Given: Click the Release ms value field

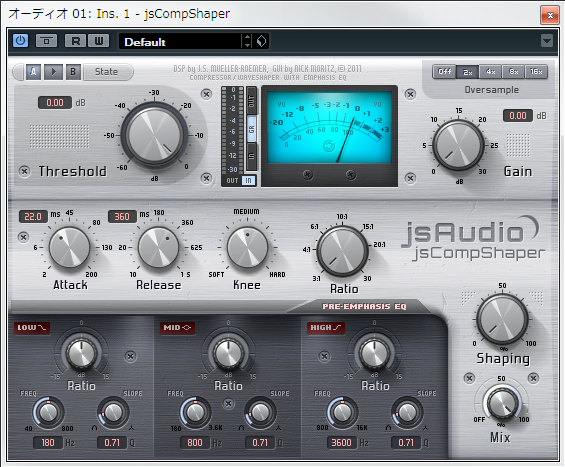Looking at the screenshot, I should click(x=122, y=217).
